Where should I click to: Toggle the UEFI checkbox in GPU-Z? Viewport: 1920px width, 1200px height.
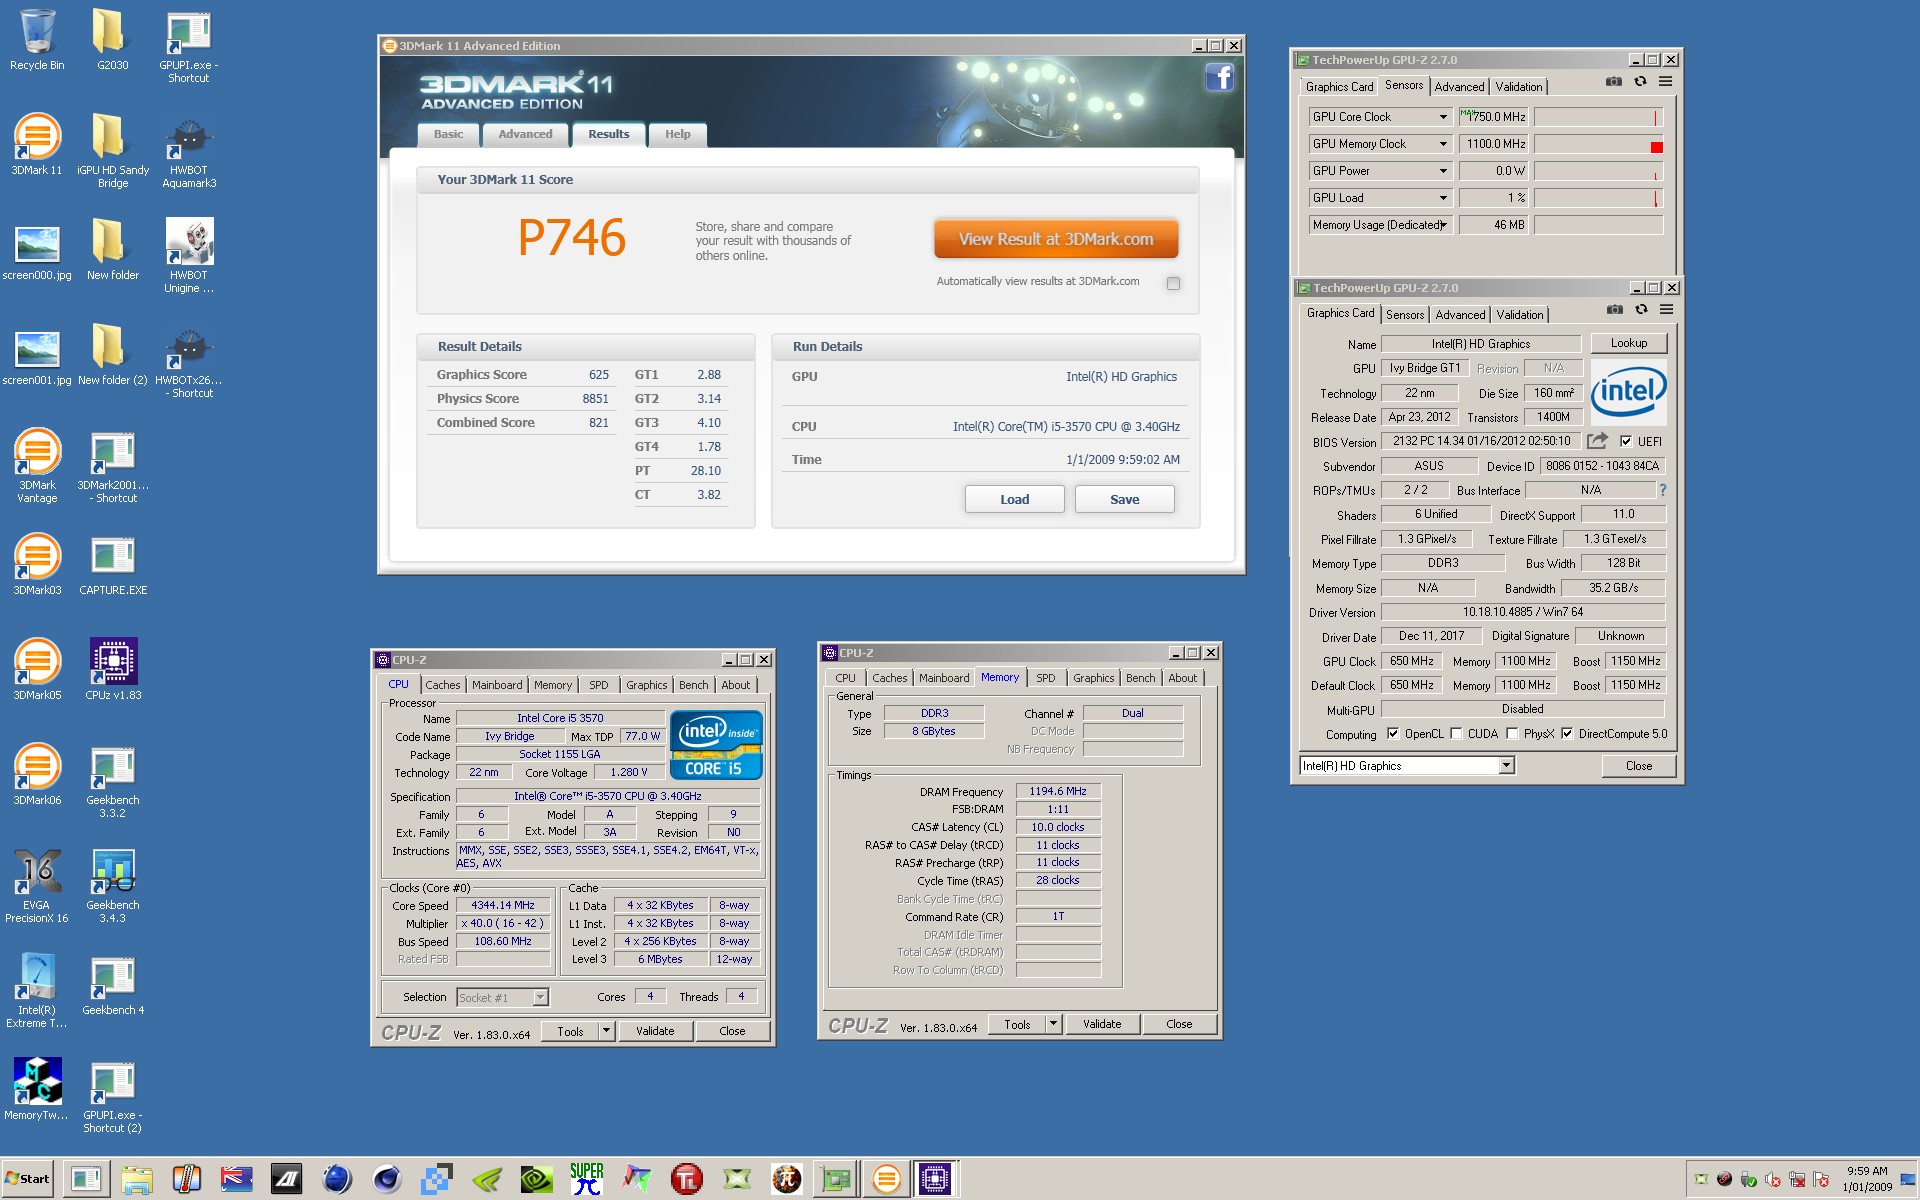point(1626,441)
